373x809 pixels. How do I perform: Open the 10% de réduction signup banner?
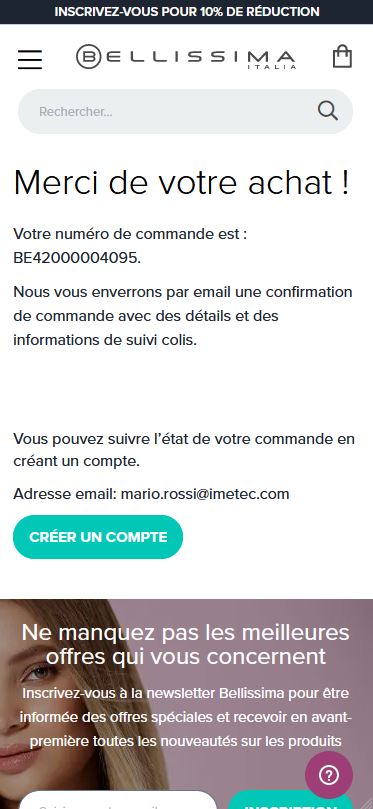[x=186, y=11]
